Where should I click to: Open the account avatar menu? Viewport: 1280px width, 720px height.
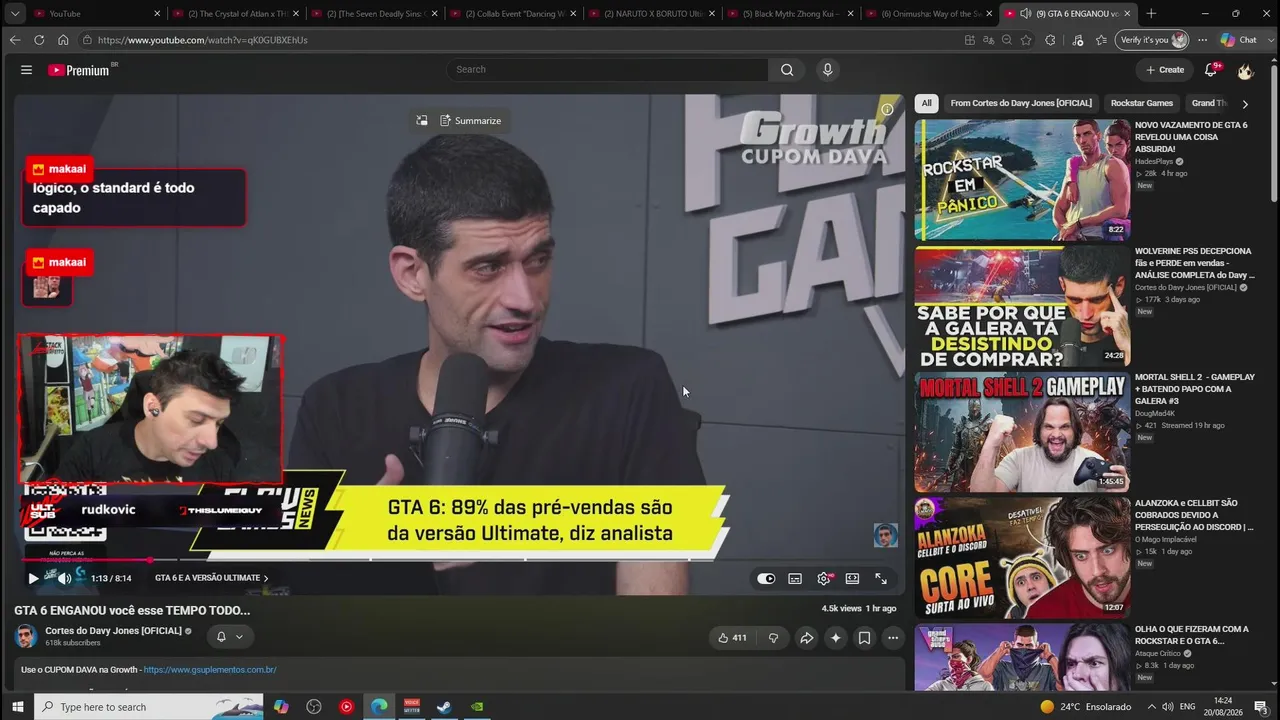point(1245,70)
